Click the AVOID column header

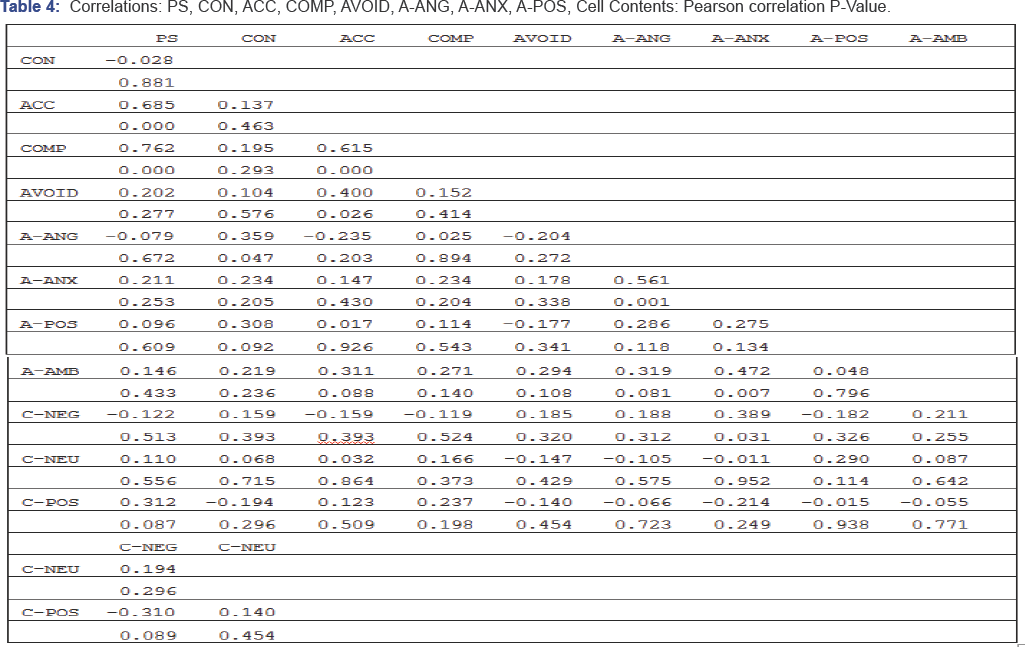tap(542, 39)
